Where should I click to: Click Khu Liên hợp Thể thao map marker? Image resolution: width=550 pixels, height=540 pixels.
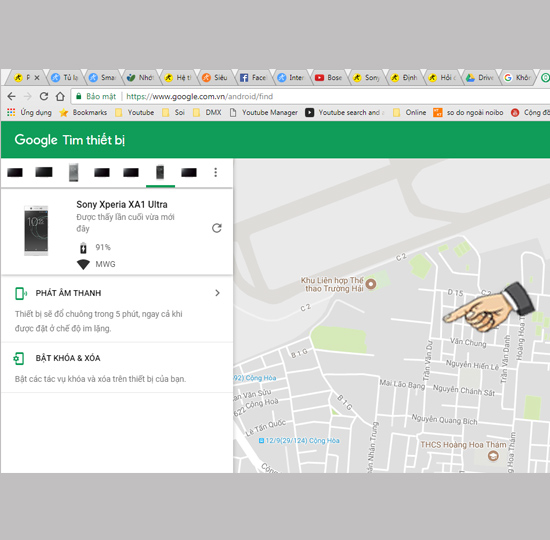click(x=371, y=284)
